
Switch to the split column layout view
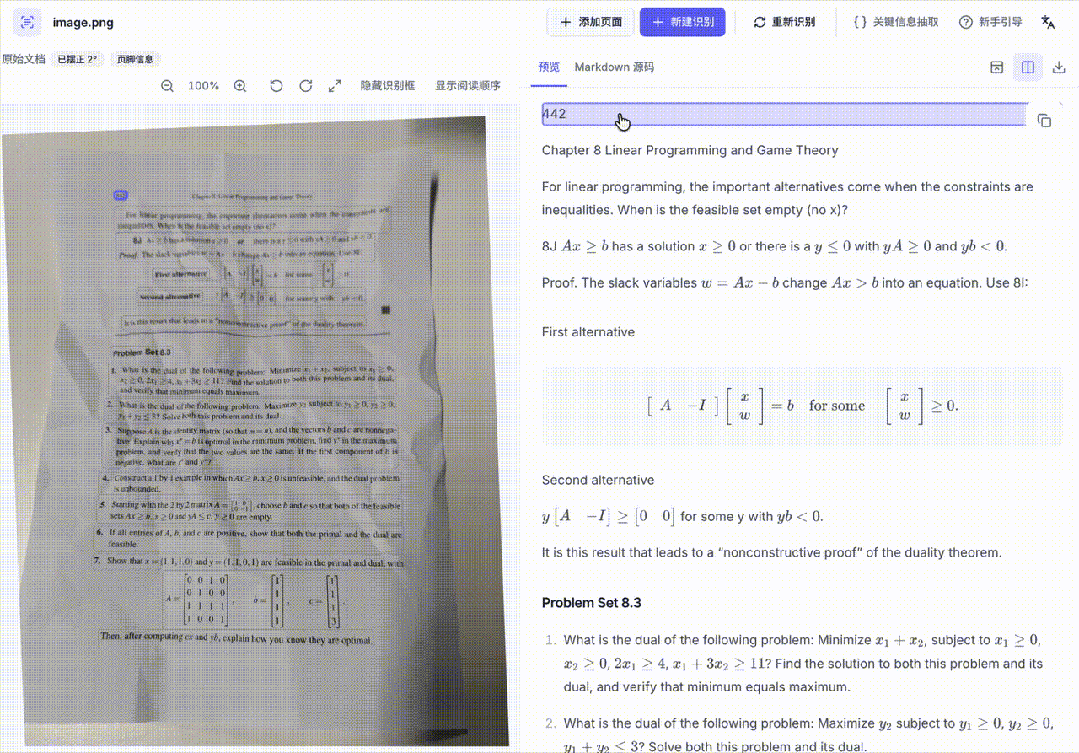point(1027,67)
